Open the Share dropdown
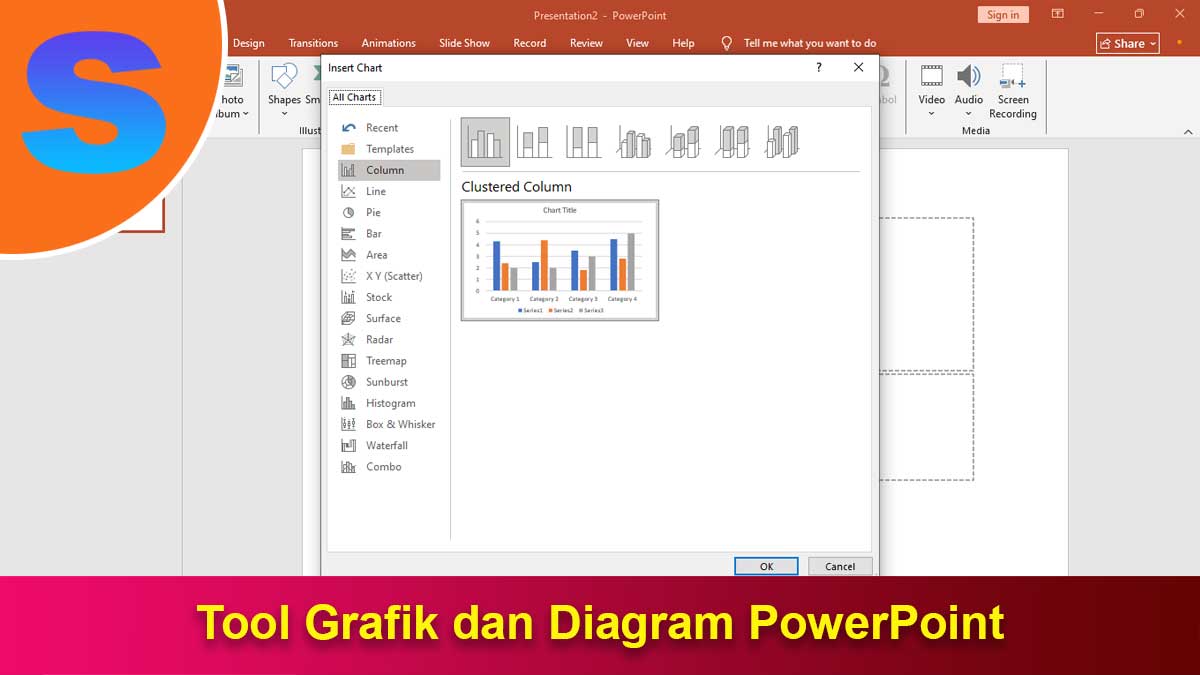This screenshot has width=1200, height=675. (1128, 43)
